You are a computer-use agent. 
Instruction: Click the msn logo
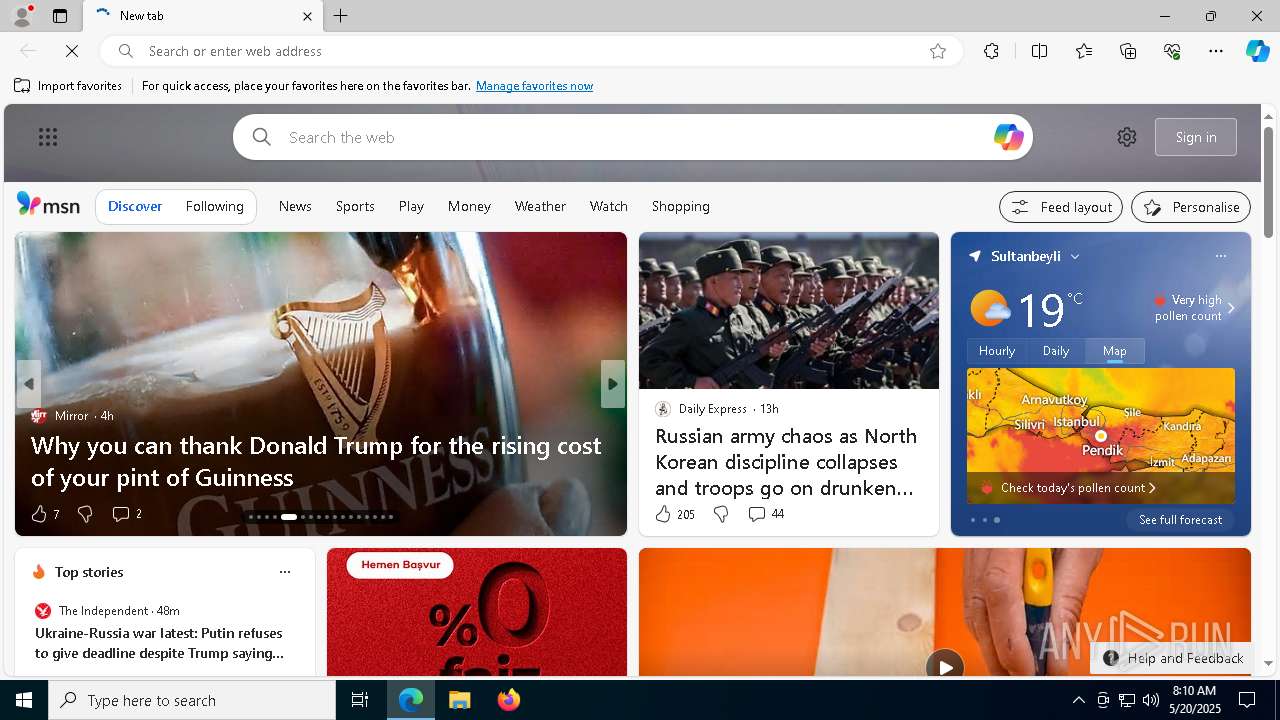click(48, 205)
